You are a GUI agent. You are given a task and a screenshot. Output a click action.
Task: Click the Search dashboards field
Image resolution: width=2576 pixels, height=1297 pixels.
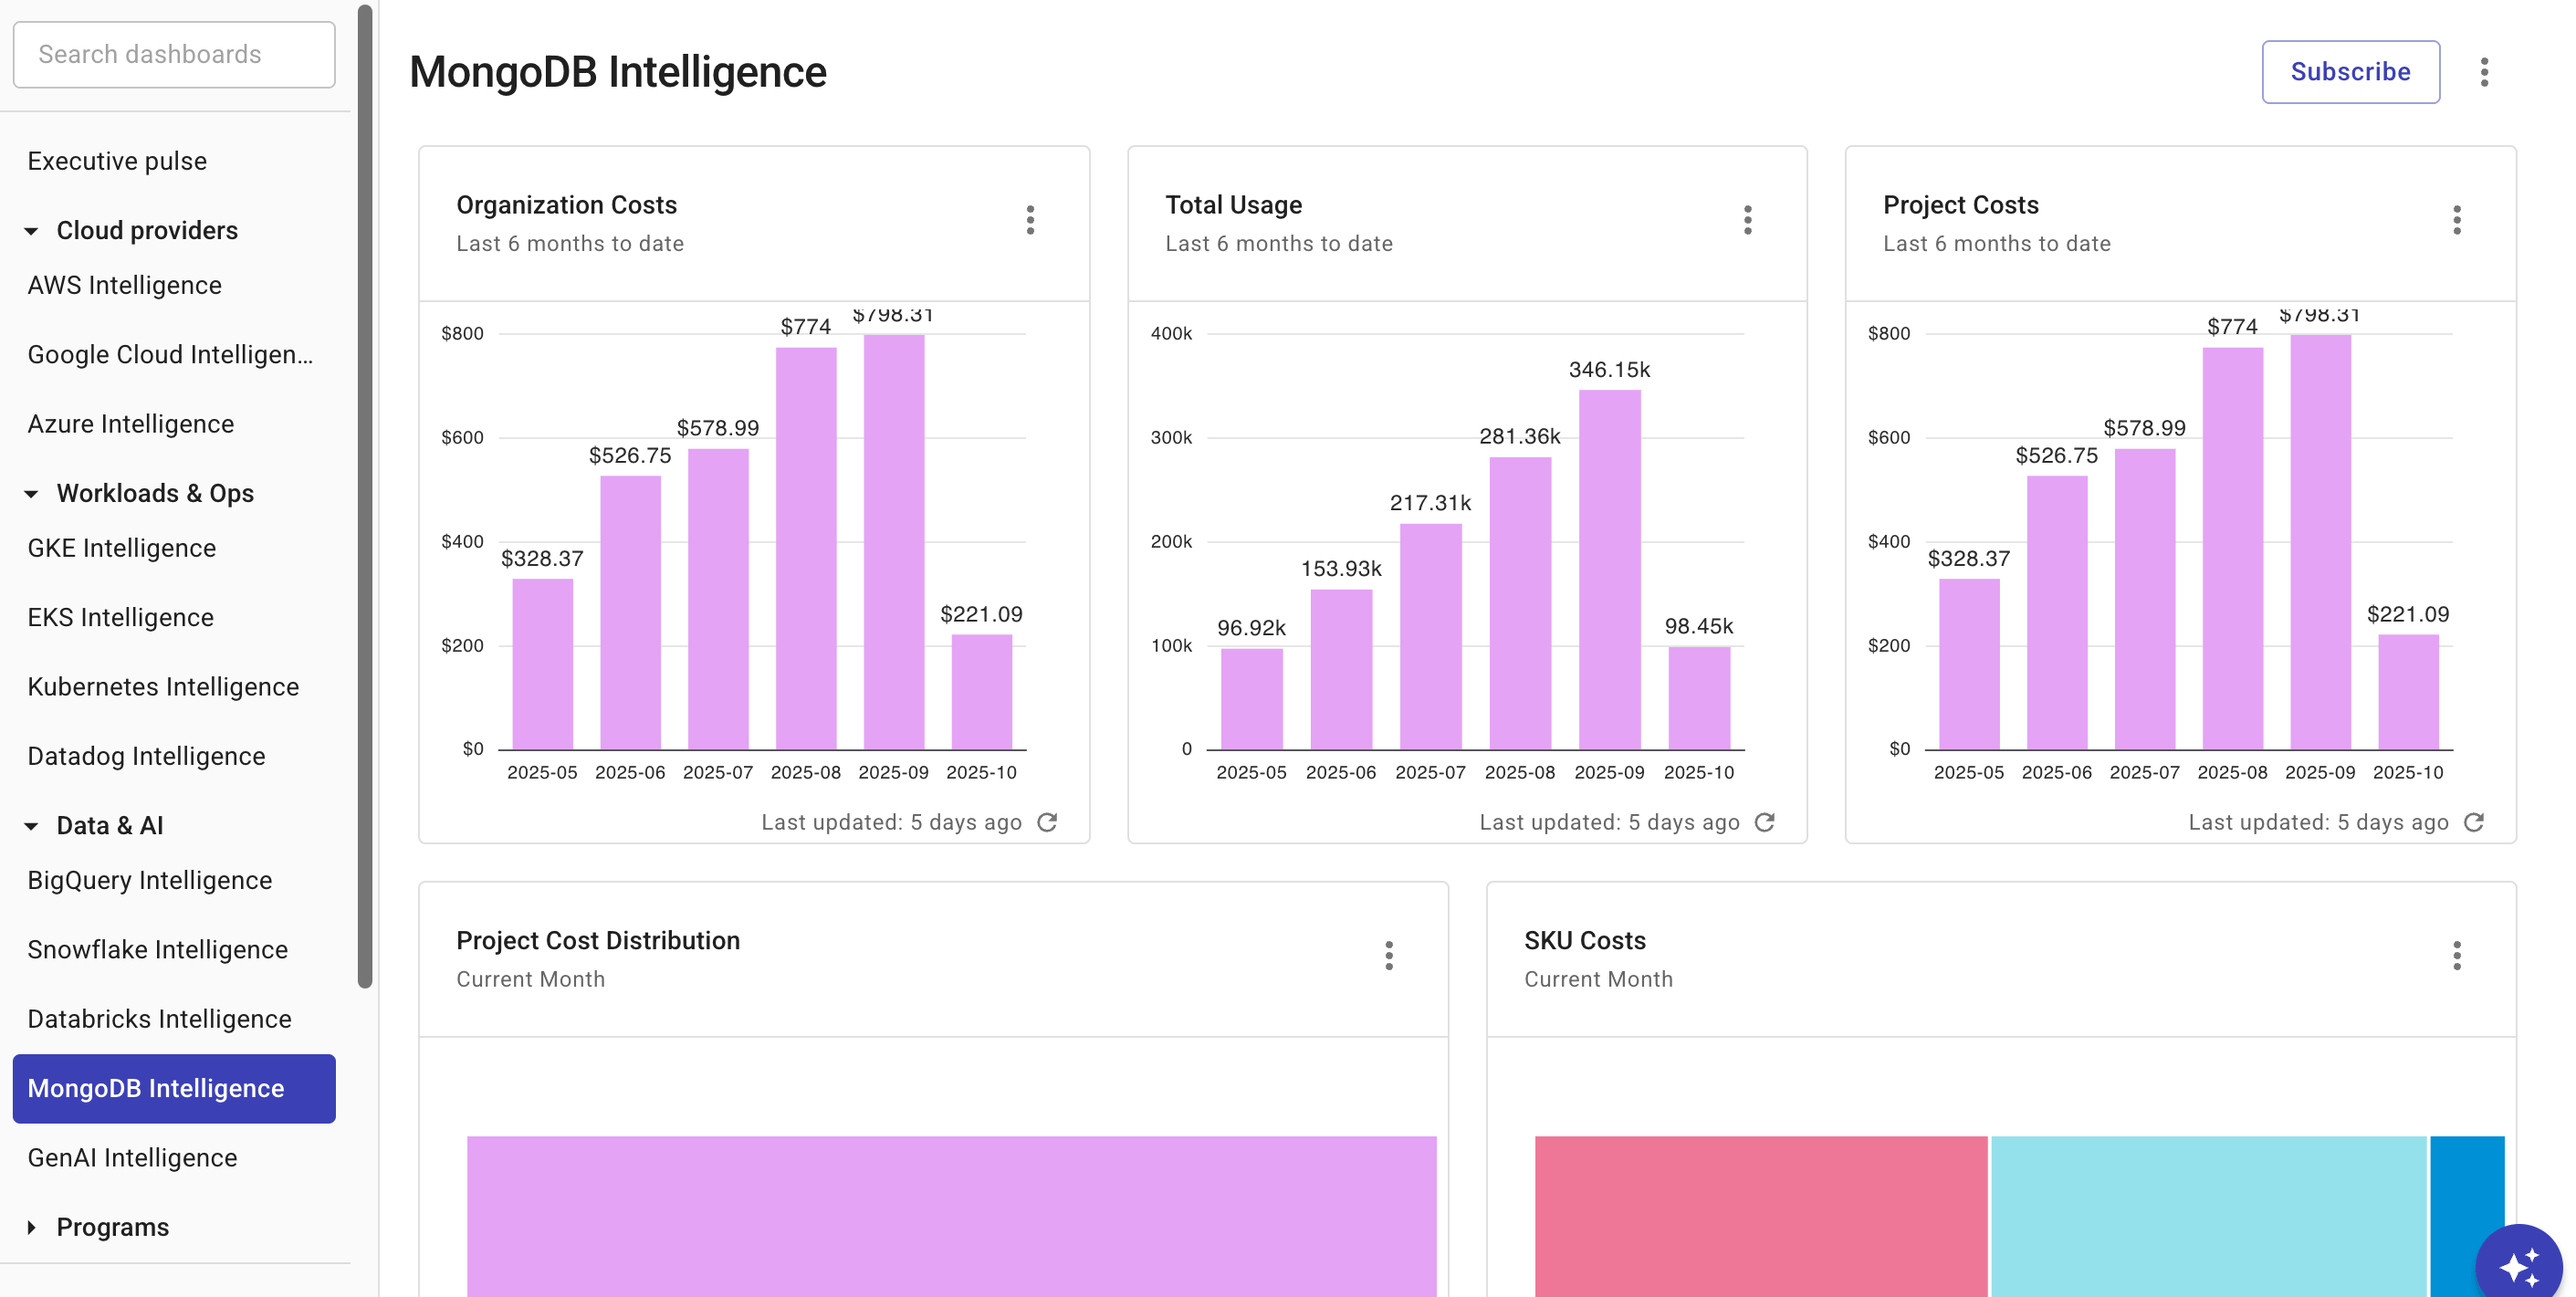pyautogui.click(x=174, y=54)
